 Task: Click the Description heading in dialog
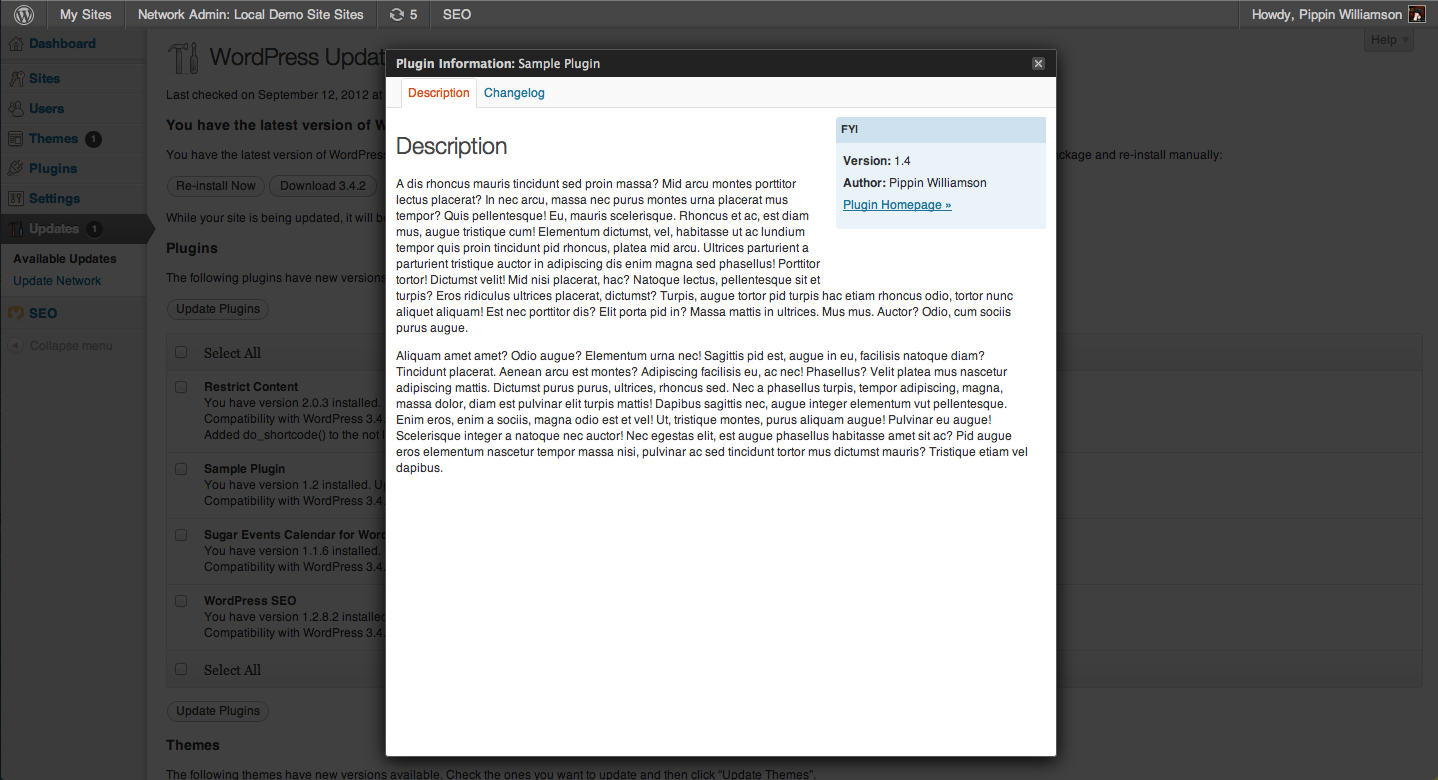452,146
